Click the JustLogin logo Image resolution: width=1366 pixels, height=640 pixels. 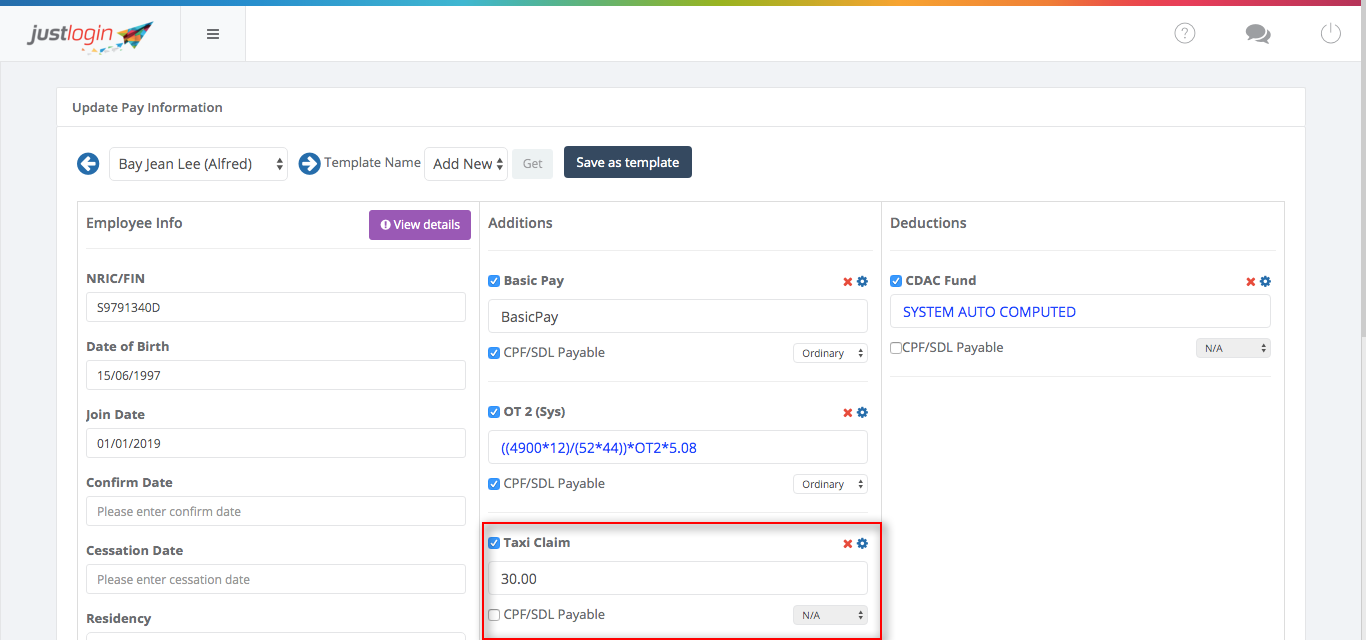90,36
